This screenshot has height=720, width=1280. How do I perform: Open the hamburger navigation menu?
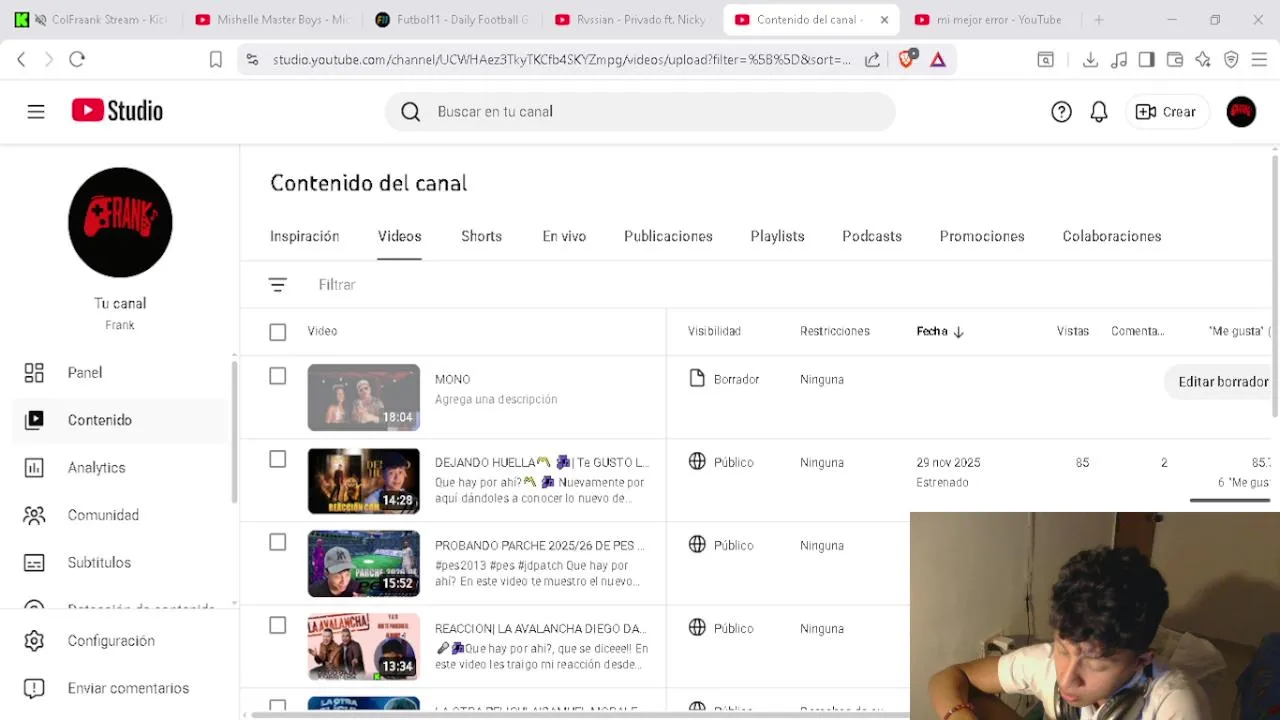pyautogui.click(x=36, y=111)
